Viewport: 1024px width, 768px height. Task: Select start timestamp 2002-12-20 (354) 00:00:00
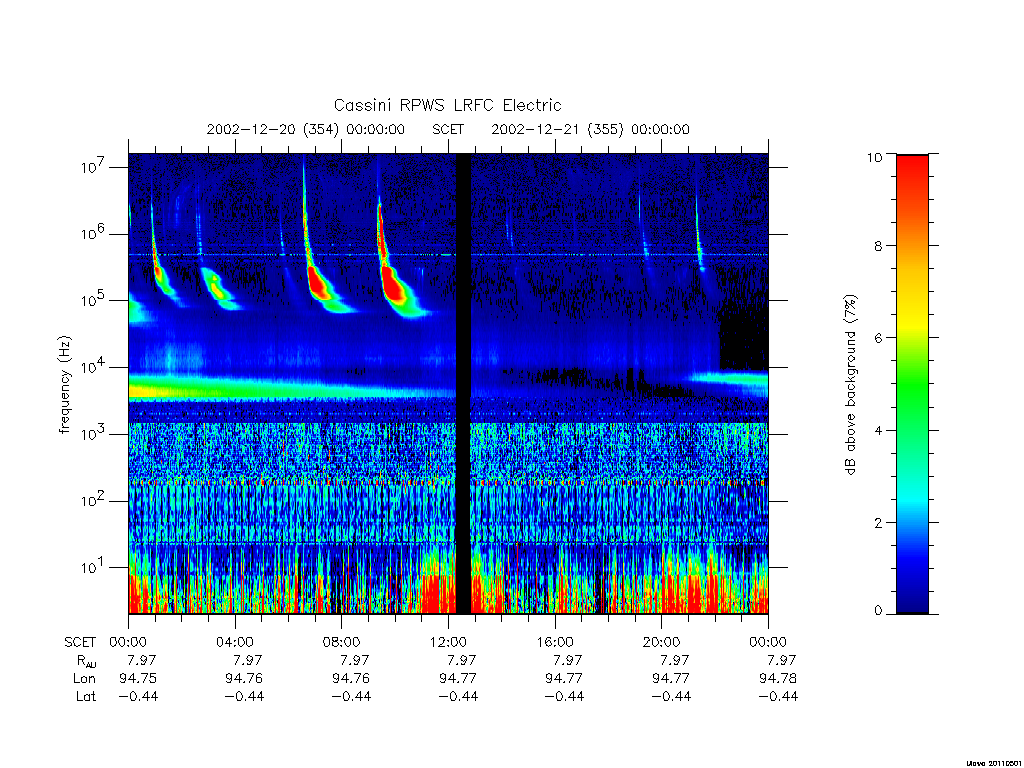(x=306, y=129)
